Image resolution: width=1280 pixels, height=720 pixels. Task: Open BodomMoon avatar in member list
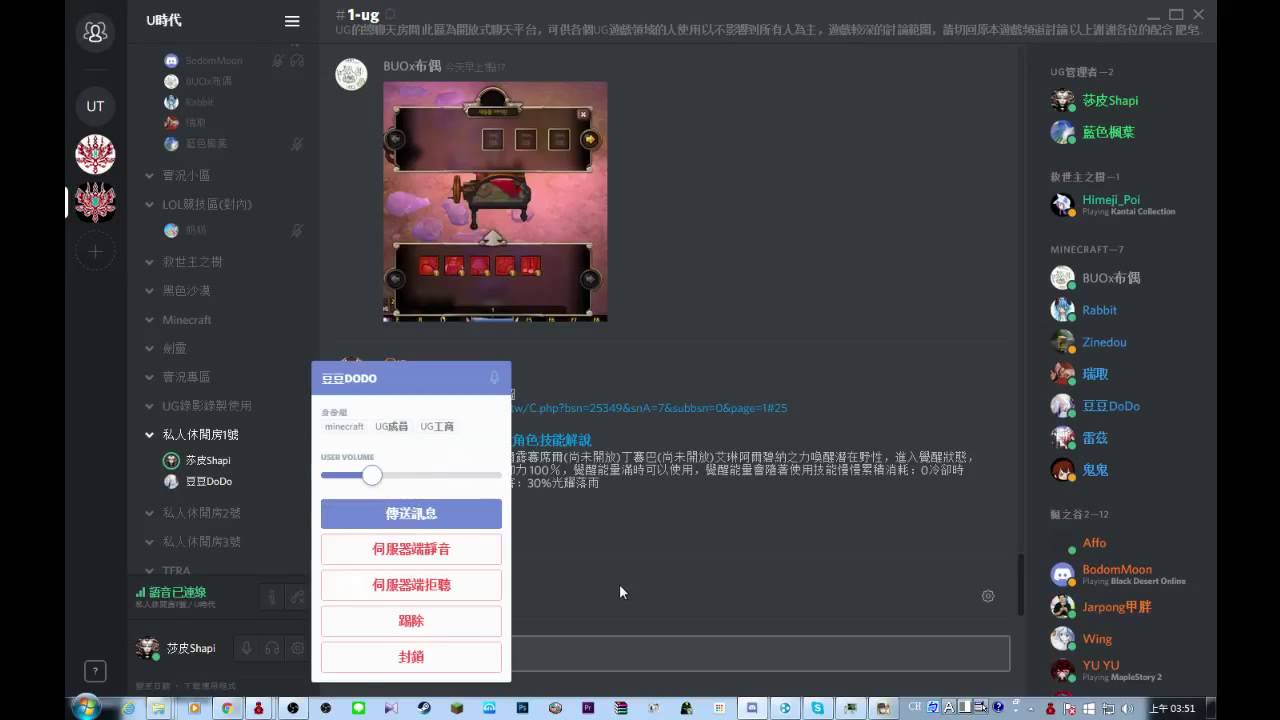pyautogui.click(x=1062, y=574)
